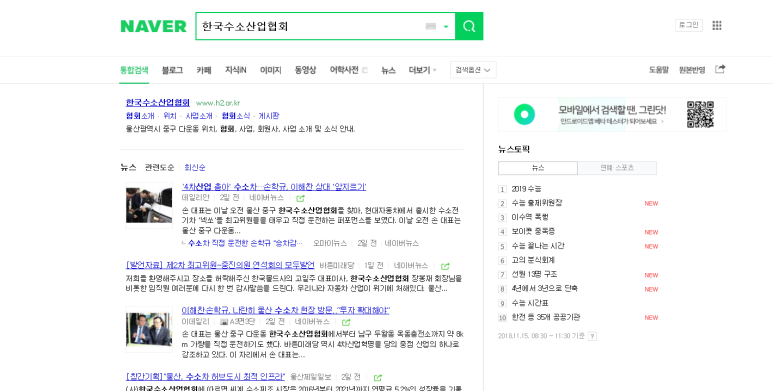Open the 한국수소산업협회 site title link
Image resolution: width=773 pixels, height=391 pixels.
pos(158,103)
